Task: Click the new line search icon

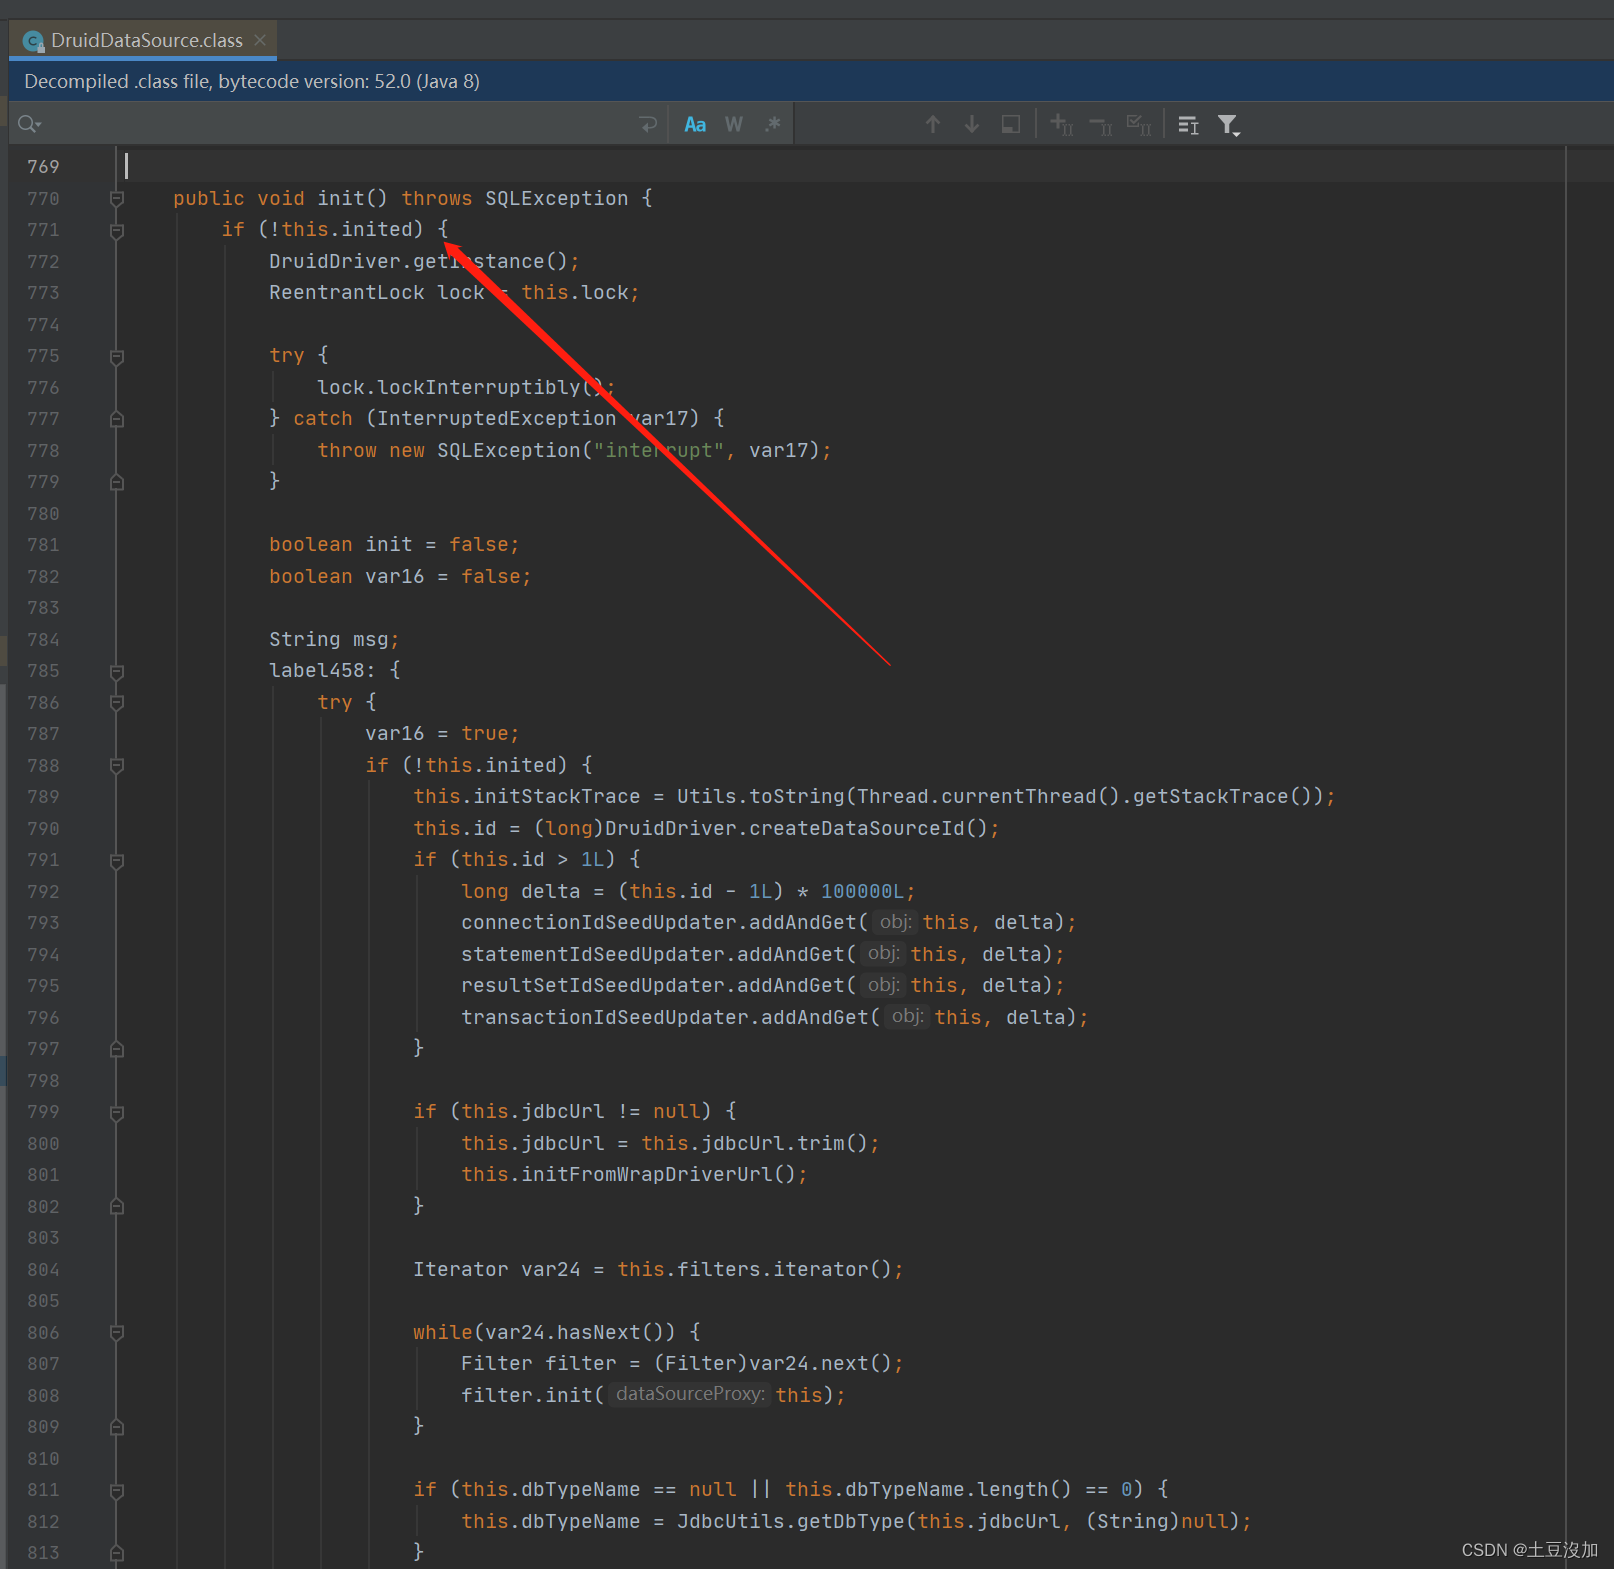Action: [648, 124]
